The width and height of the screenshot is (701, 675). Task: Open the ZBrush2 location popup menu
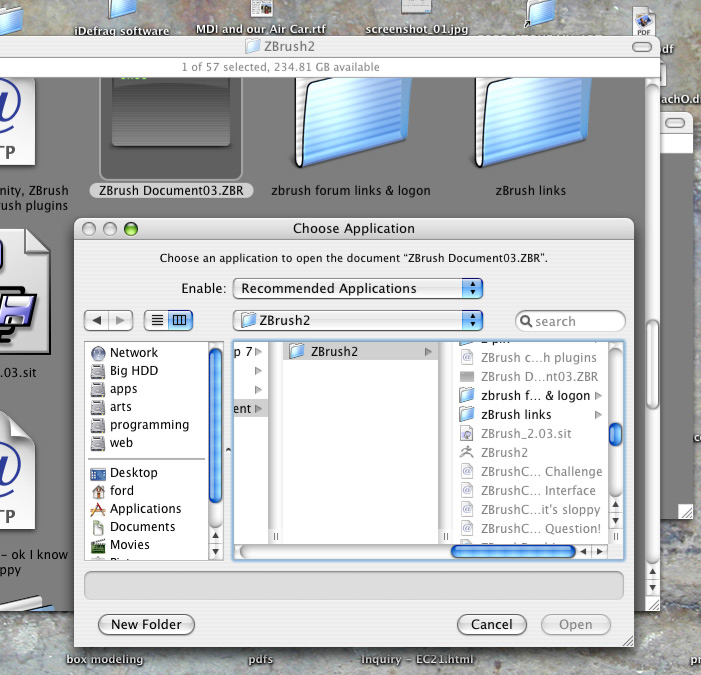358,320
